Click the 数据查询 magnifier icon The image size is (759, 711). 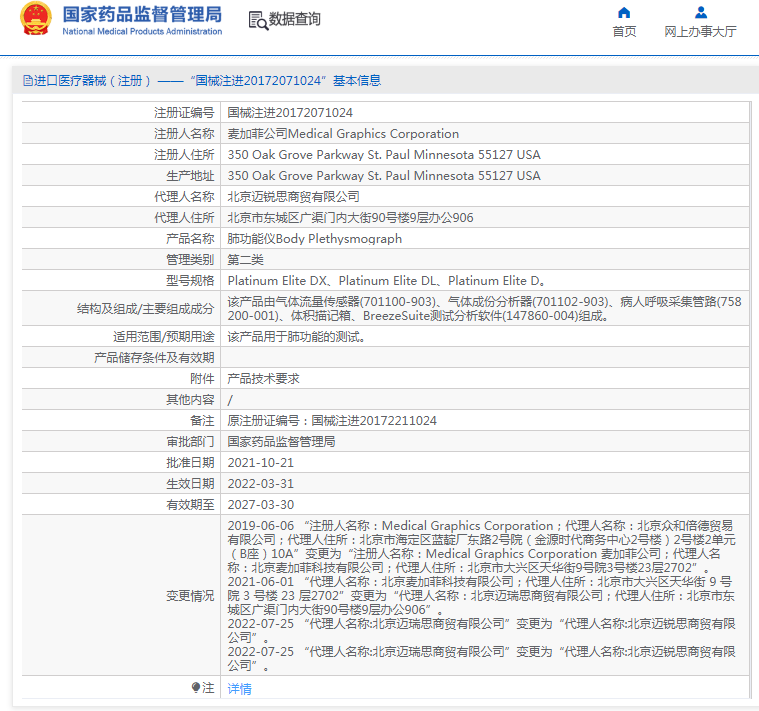pos(257,20)
